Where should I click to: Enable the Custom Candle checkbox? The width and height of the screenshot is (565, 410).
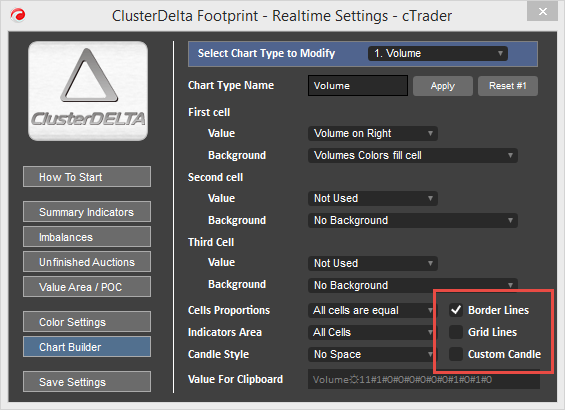point(456,354)
